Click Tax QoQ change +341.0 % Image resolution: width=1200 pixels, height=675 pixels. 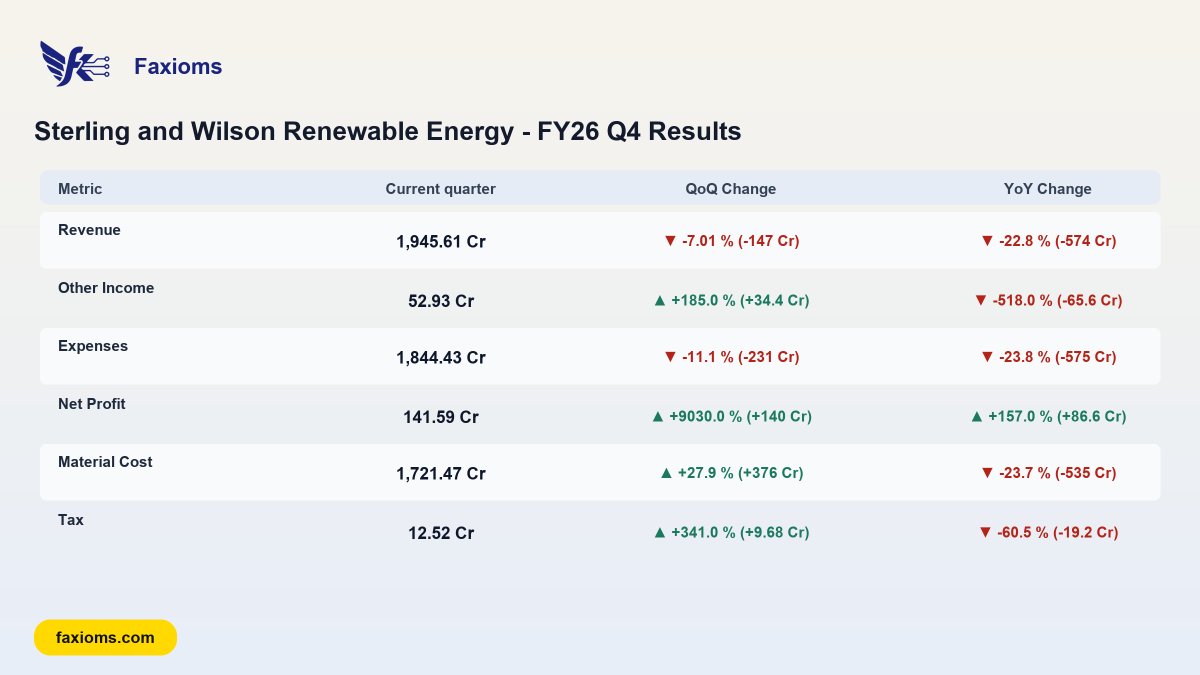(731, 533)
